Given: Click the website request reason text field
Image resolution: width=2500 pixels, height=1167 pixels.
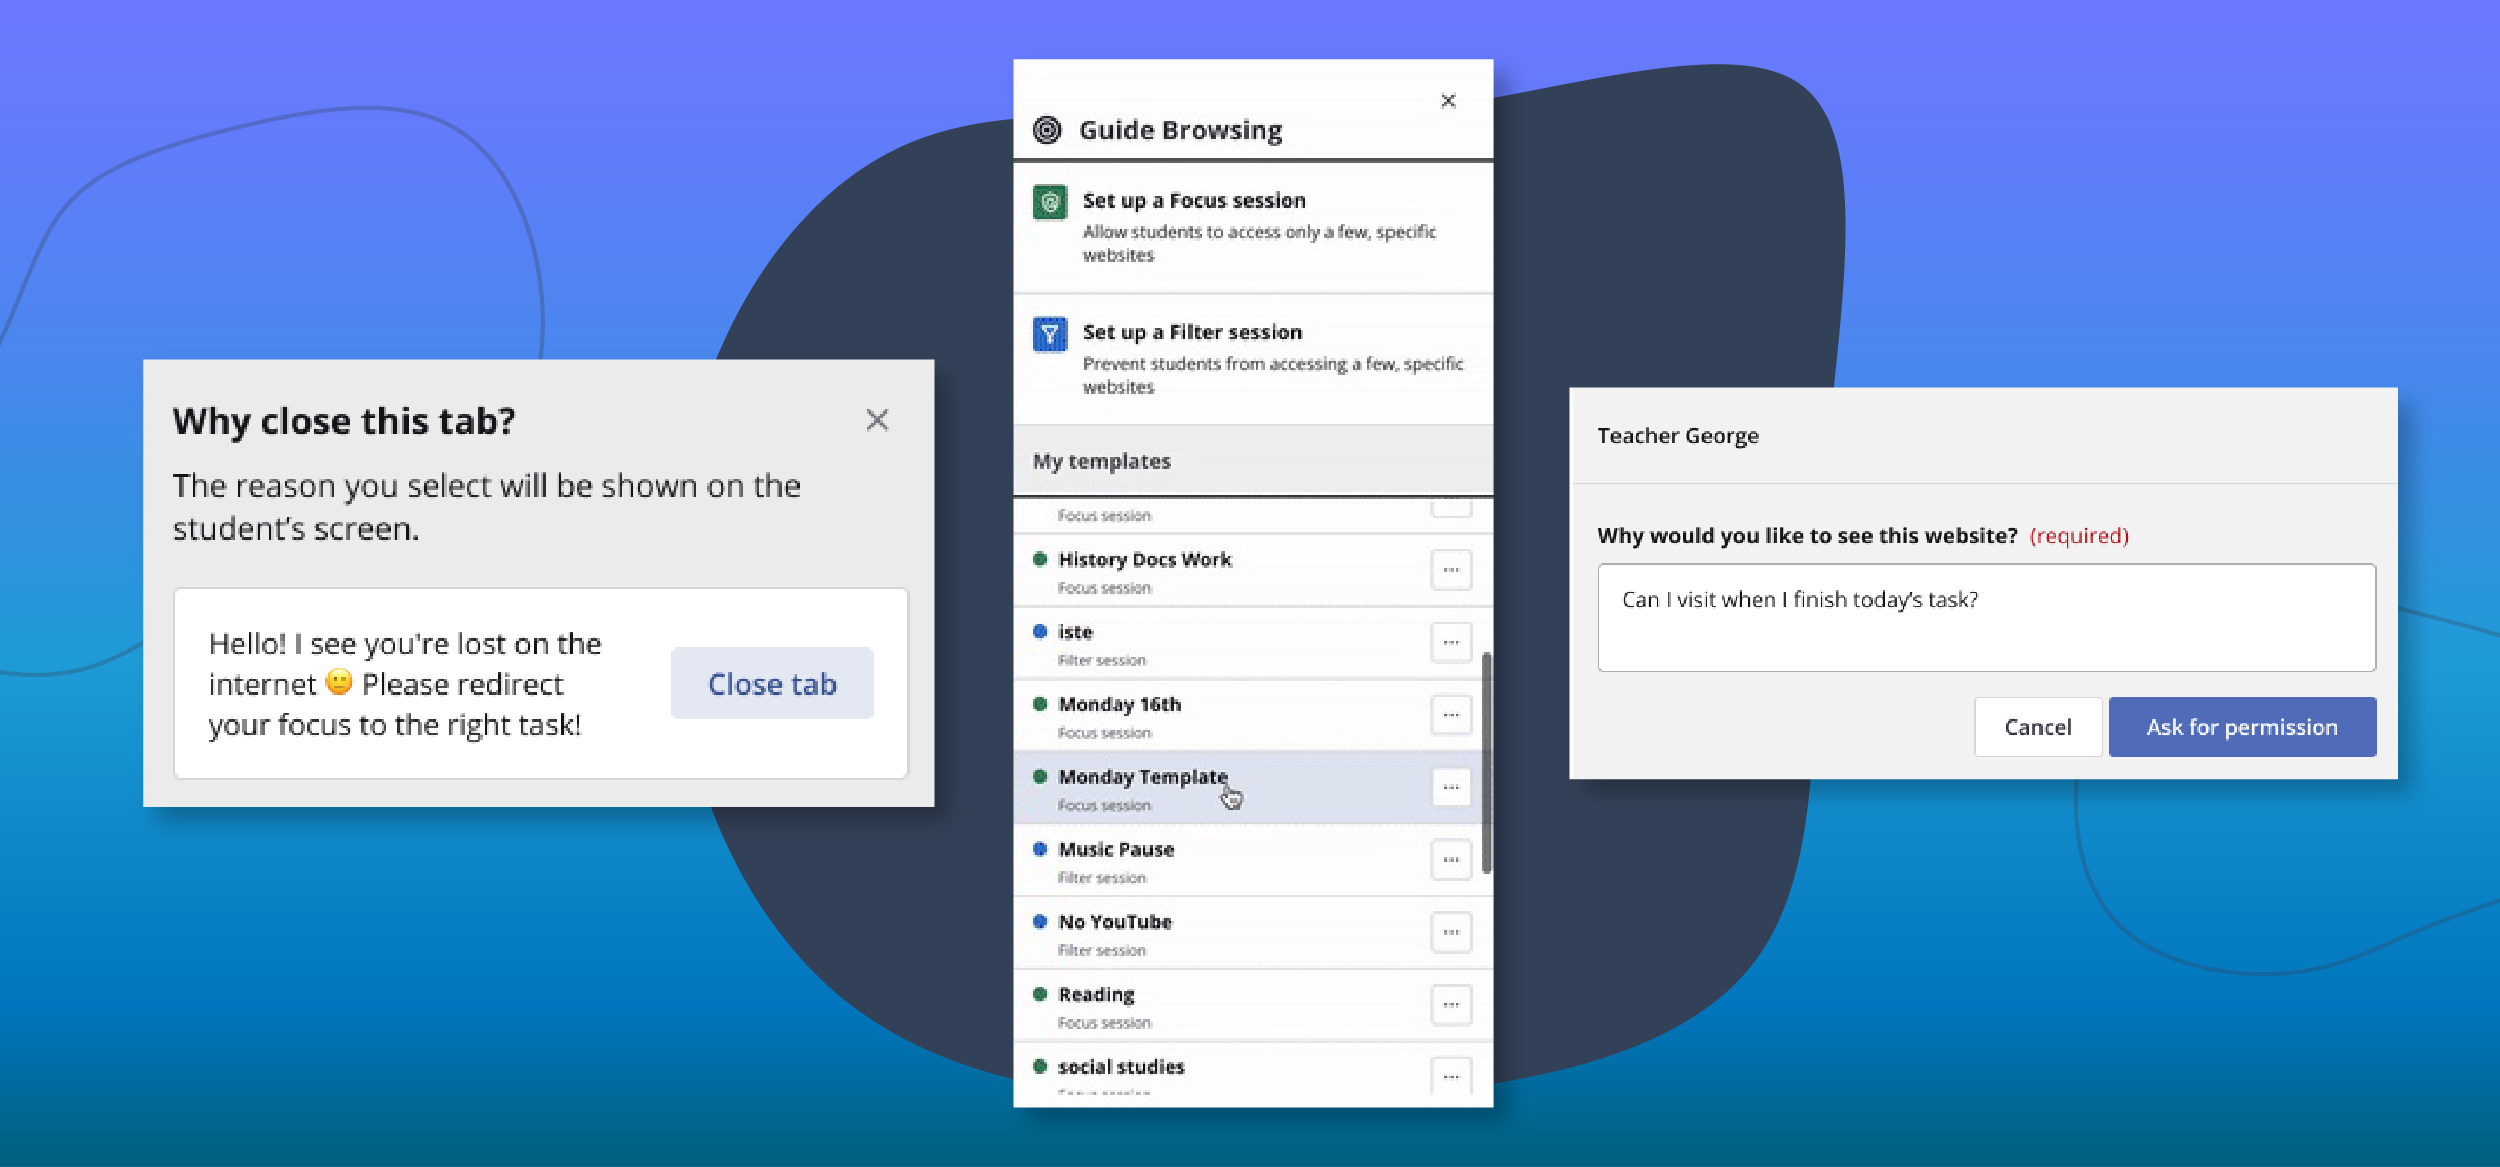Looking at the screenshot, I should (x=1985, y=617).
